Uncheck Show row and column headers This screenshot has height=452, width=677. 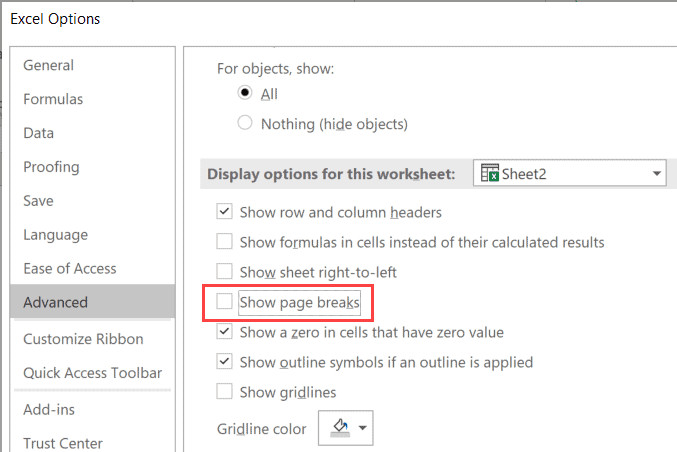coord(225,212)
